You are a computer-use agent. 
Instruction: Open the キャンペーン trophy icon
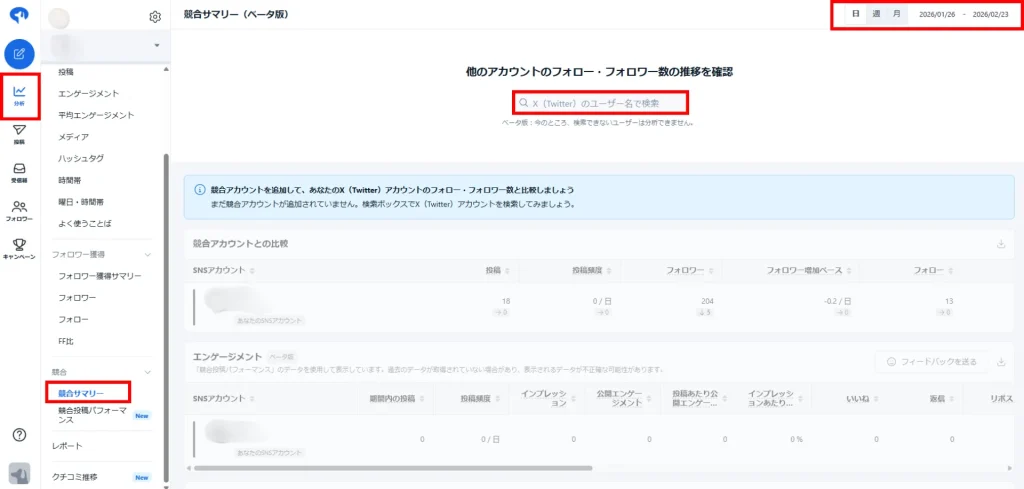click(19, 248)
